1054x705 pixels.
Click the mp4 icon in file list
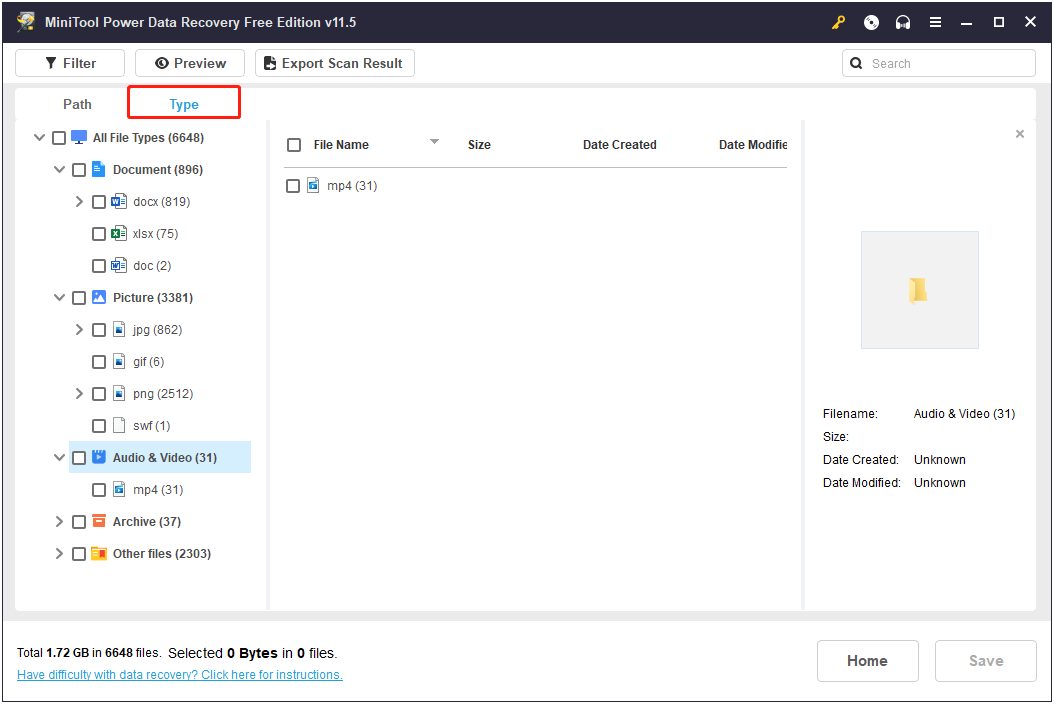(313, 185)
